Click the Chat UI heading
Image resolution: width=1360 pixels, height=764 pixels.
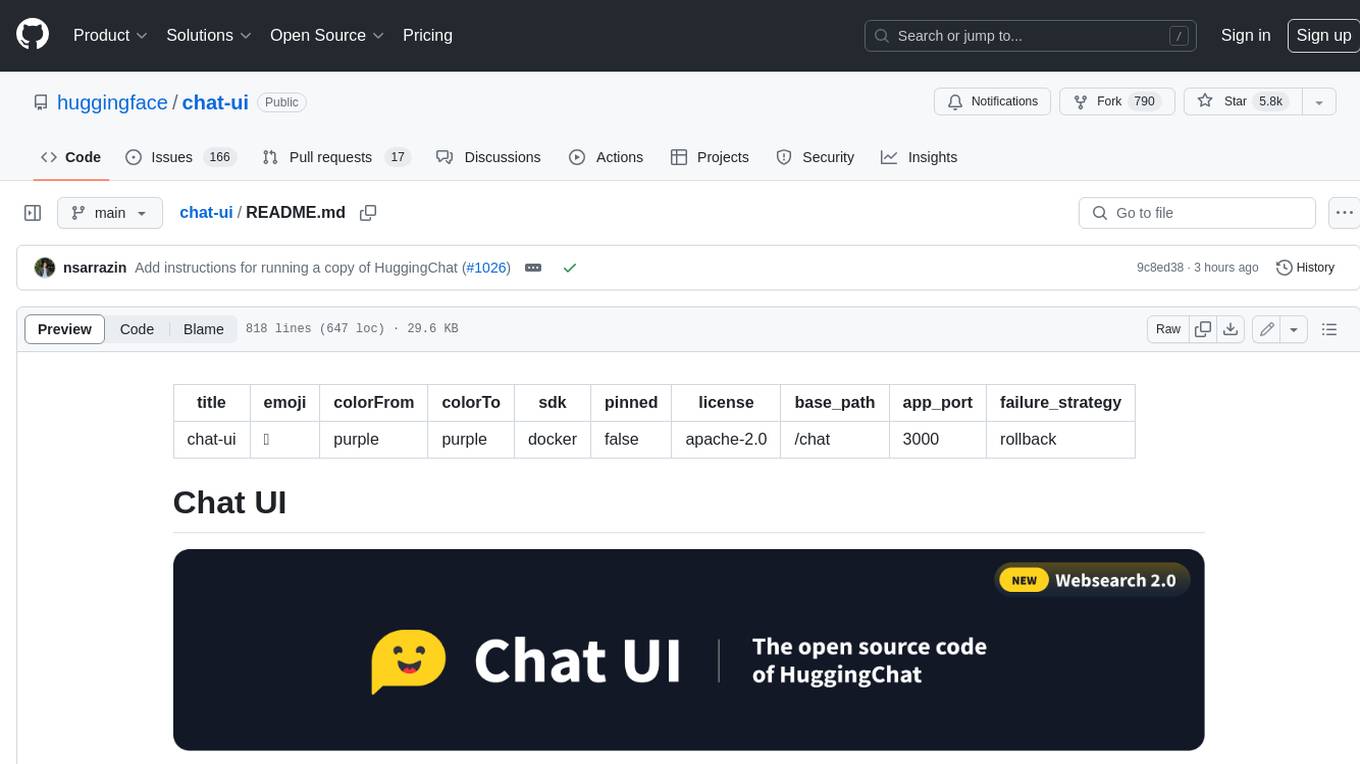[230, 502]
